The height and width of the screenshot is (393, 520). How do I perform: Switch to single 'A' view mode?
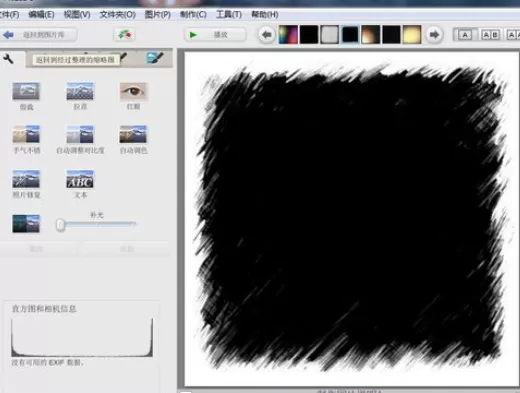tap(465, 35)
